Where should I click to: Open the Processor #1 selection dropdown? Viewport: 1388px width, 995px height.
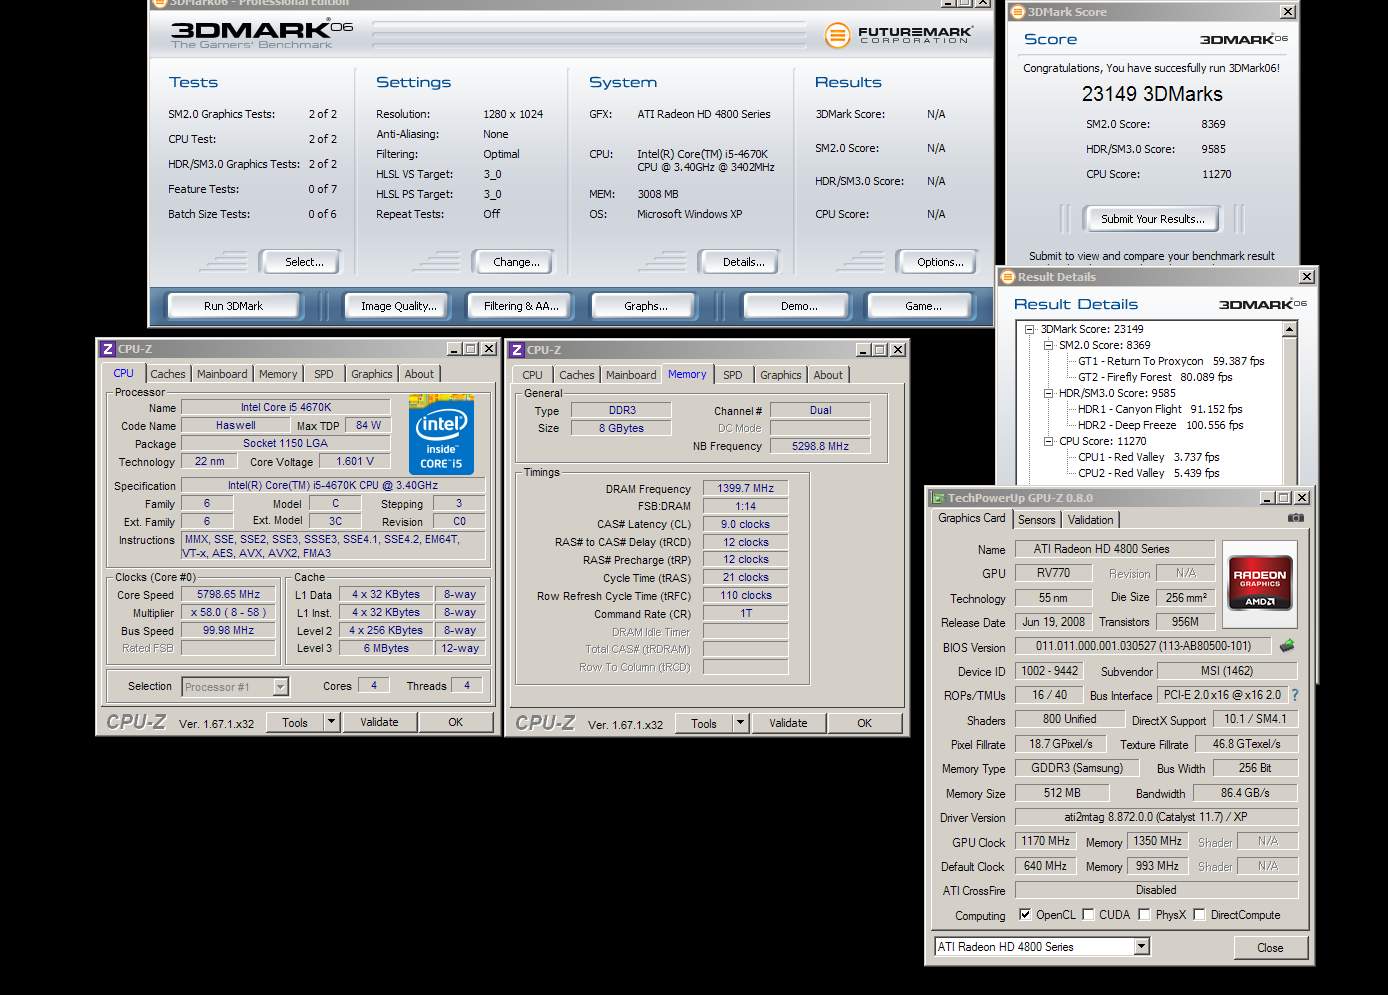pos(280,687)
